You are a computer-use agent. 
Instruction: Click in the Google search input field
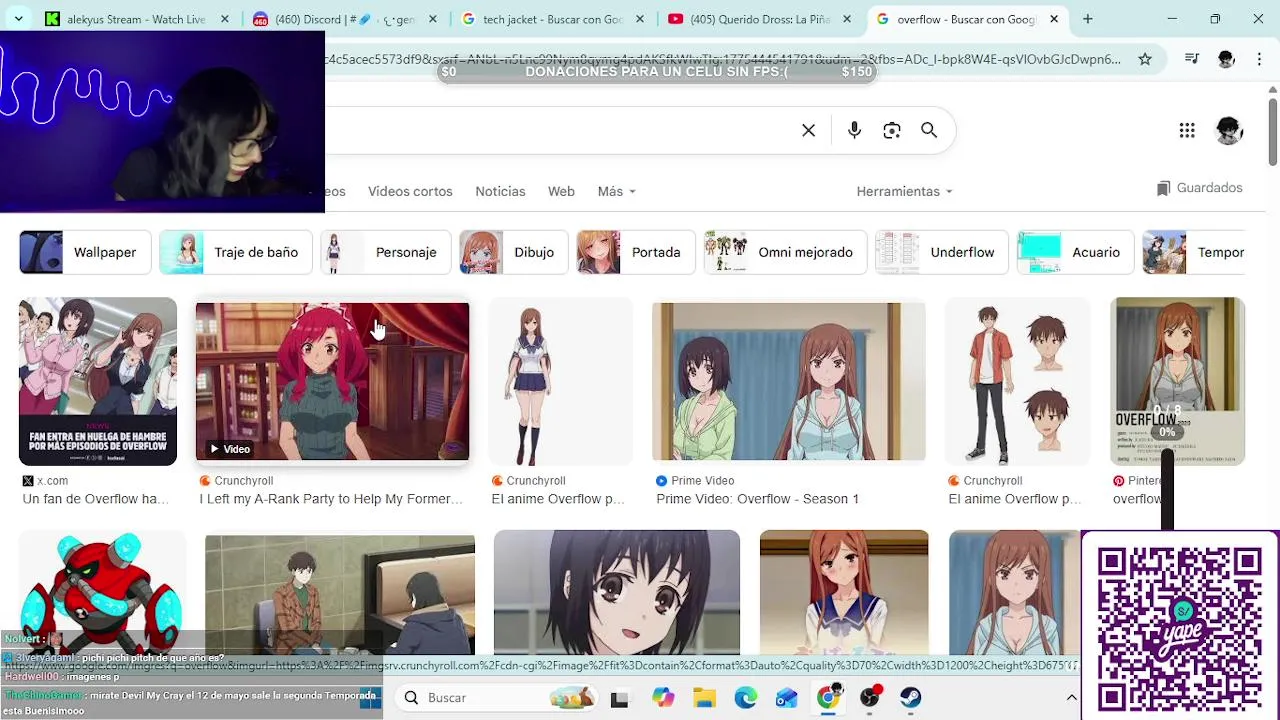click(560, 130)
